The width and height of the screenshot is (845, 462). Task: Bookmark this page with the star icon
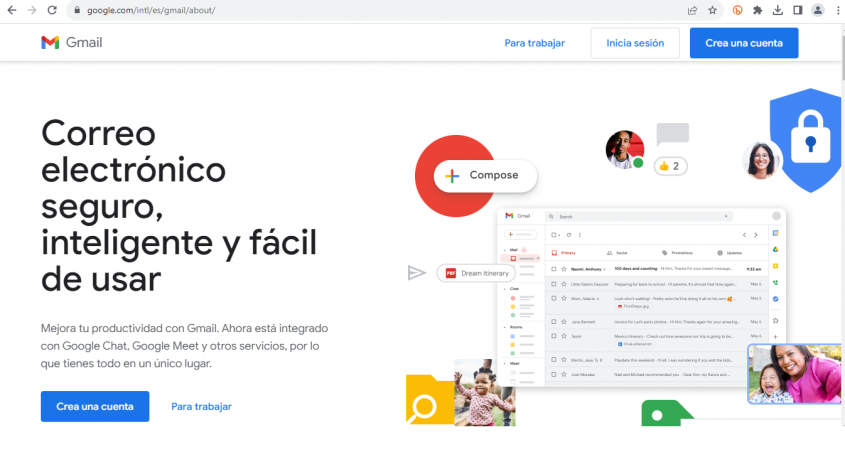712,10
